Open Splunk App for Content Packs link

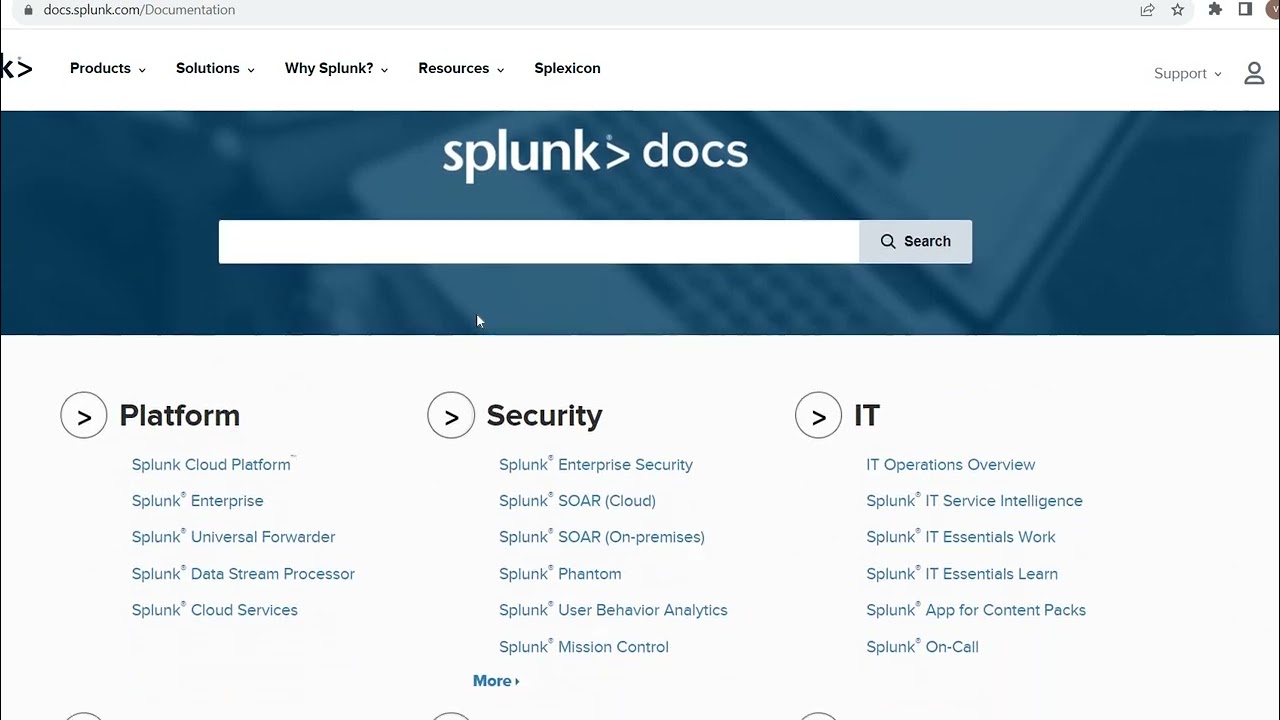coord(976,610)
